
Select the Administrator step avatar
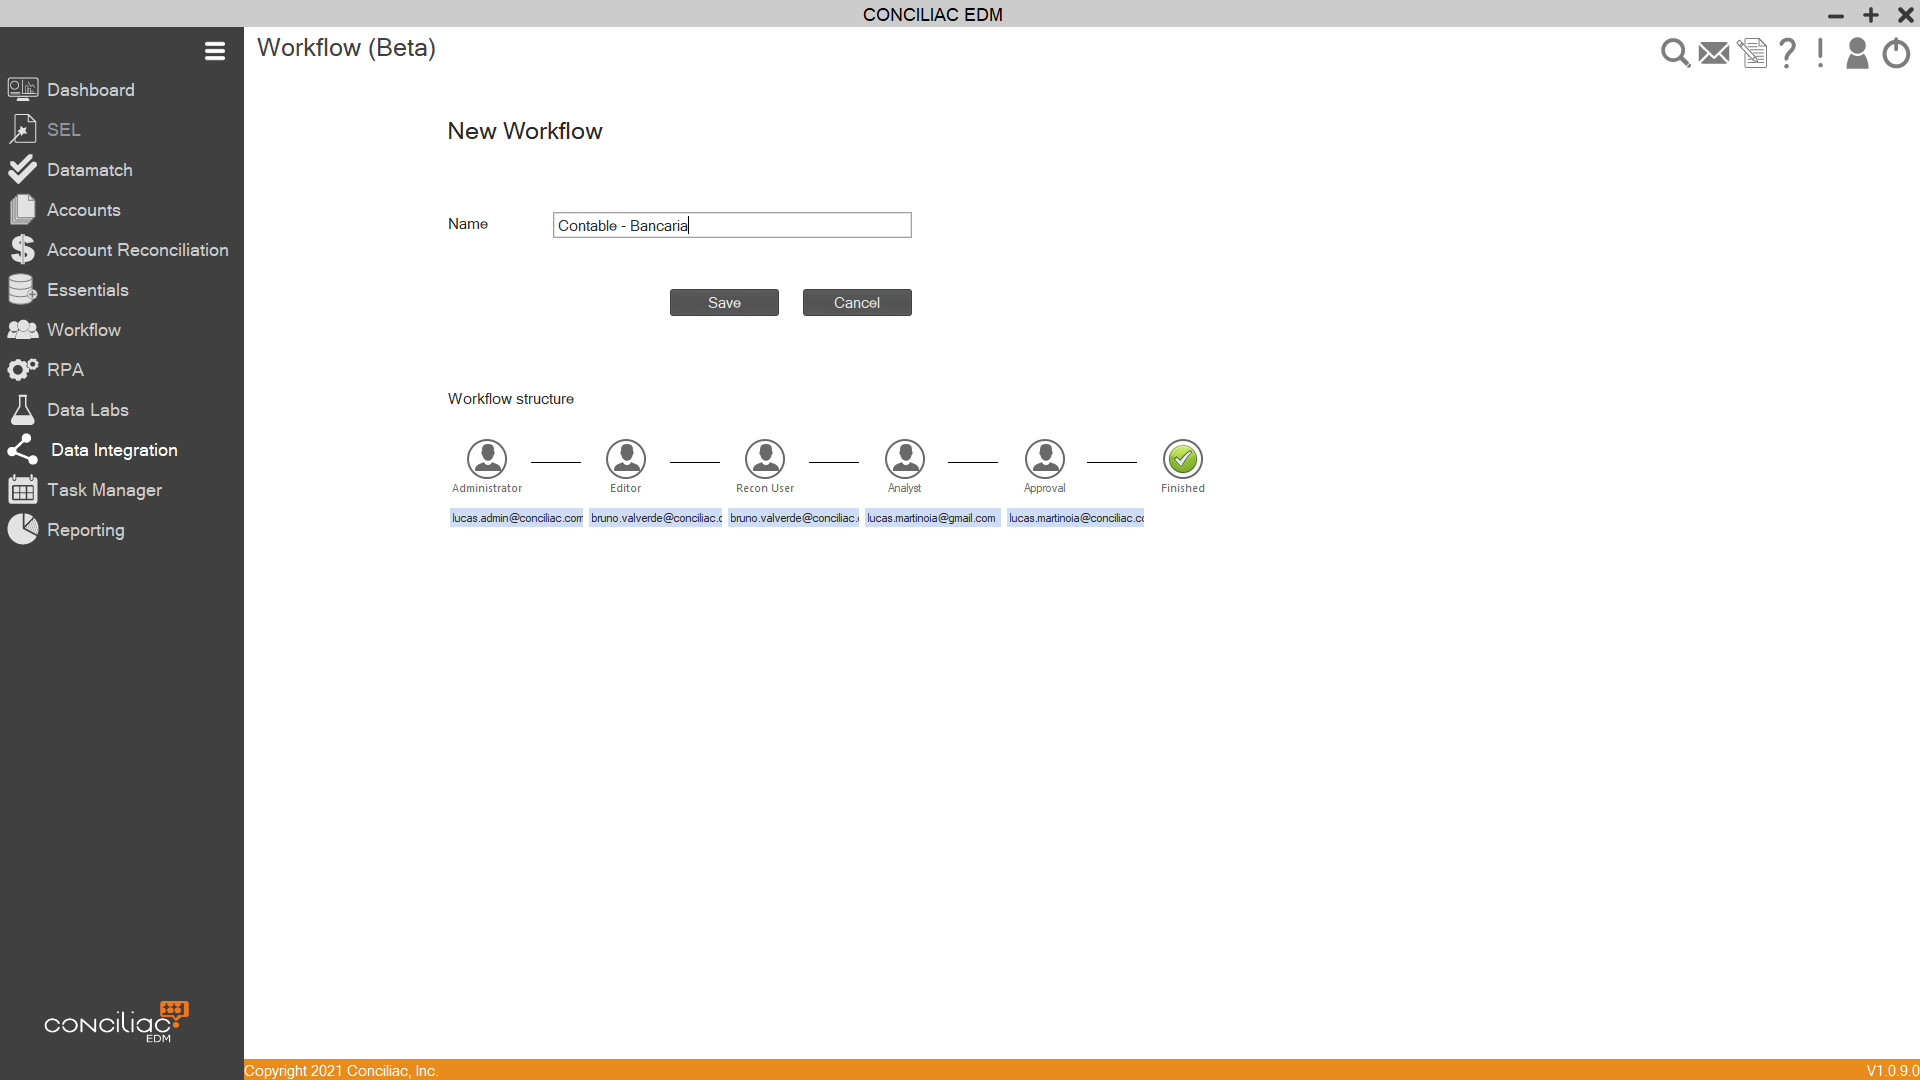[487, 459]
